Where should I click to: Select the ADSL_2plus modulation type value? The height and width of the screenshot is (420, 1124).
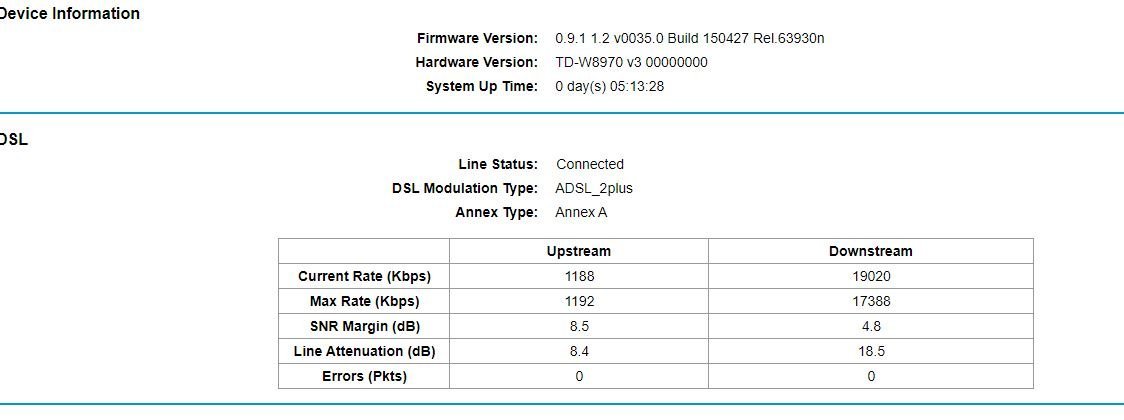coord(594,188)
